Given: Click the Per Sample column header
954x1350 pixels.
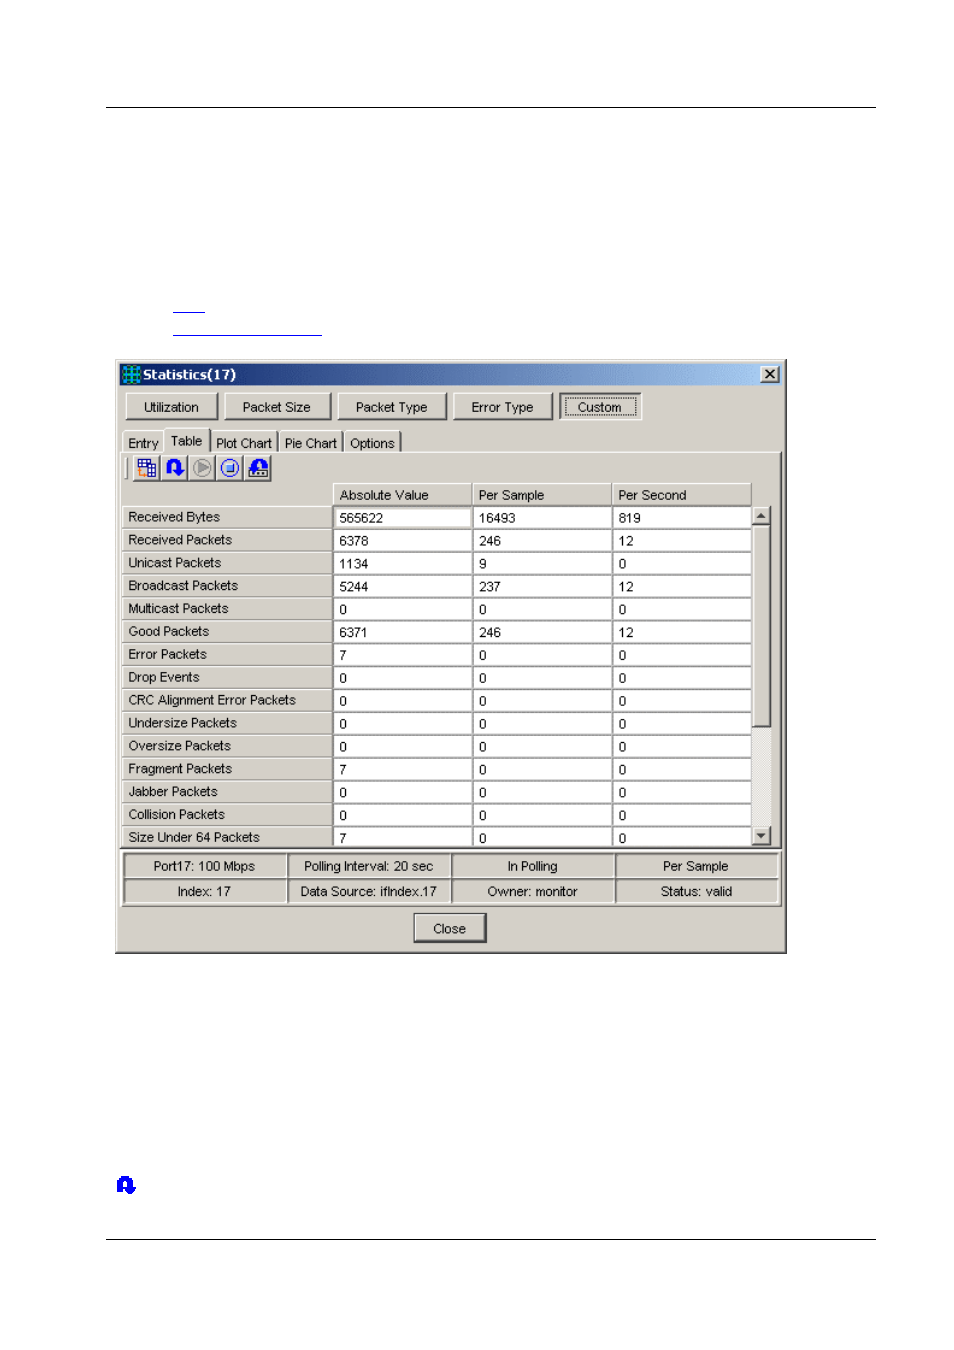Looking at the screenshot, I should coord(542,495).
